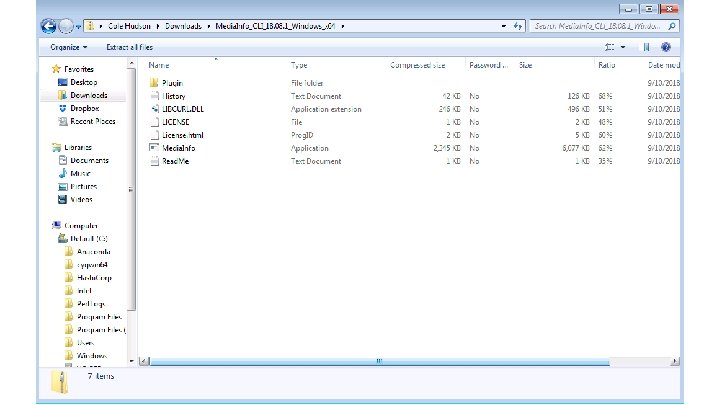
Task: Select the Default (C:) drive
Action: [x=89, y=239]
